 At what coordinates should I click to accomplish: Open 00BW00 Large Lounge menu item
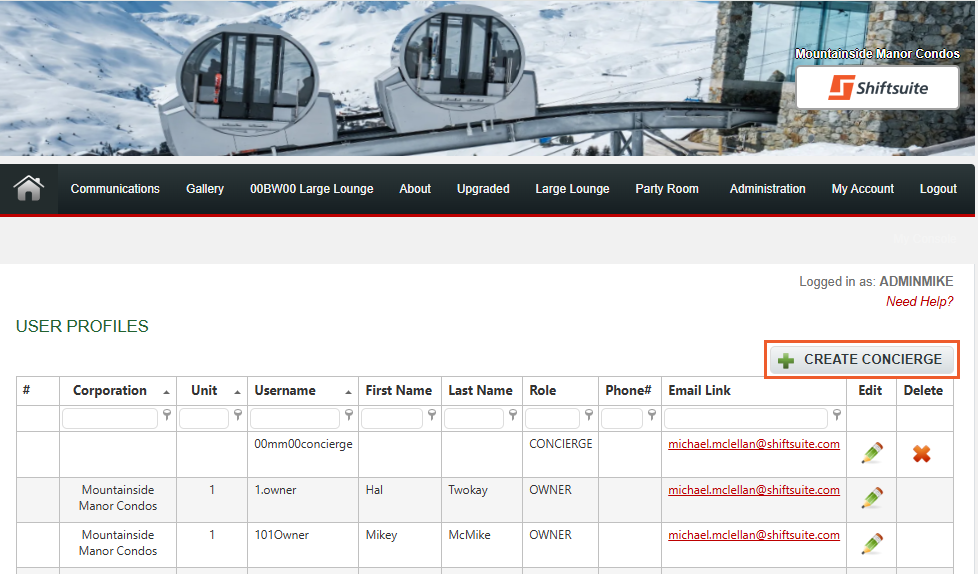coord(311,188)
